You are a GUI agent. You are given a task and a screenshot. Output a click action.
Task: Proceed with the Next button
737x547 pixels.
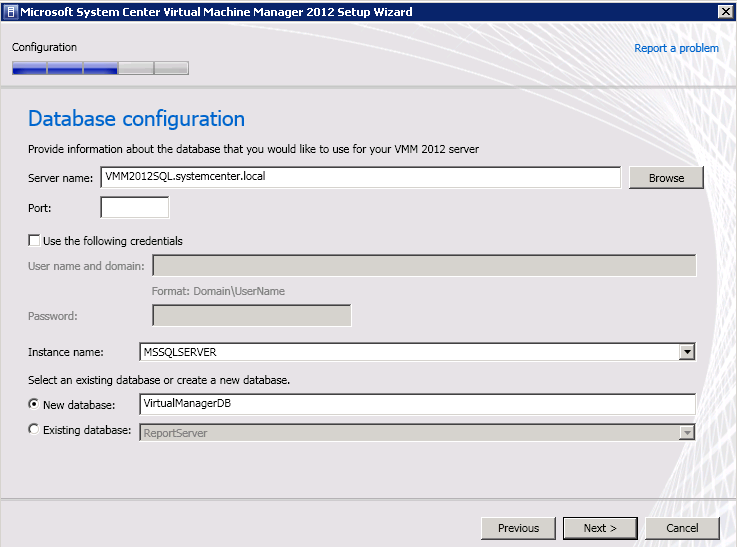pyautogui.click(x=600, y=528)
